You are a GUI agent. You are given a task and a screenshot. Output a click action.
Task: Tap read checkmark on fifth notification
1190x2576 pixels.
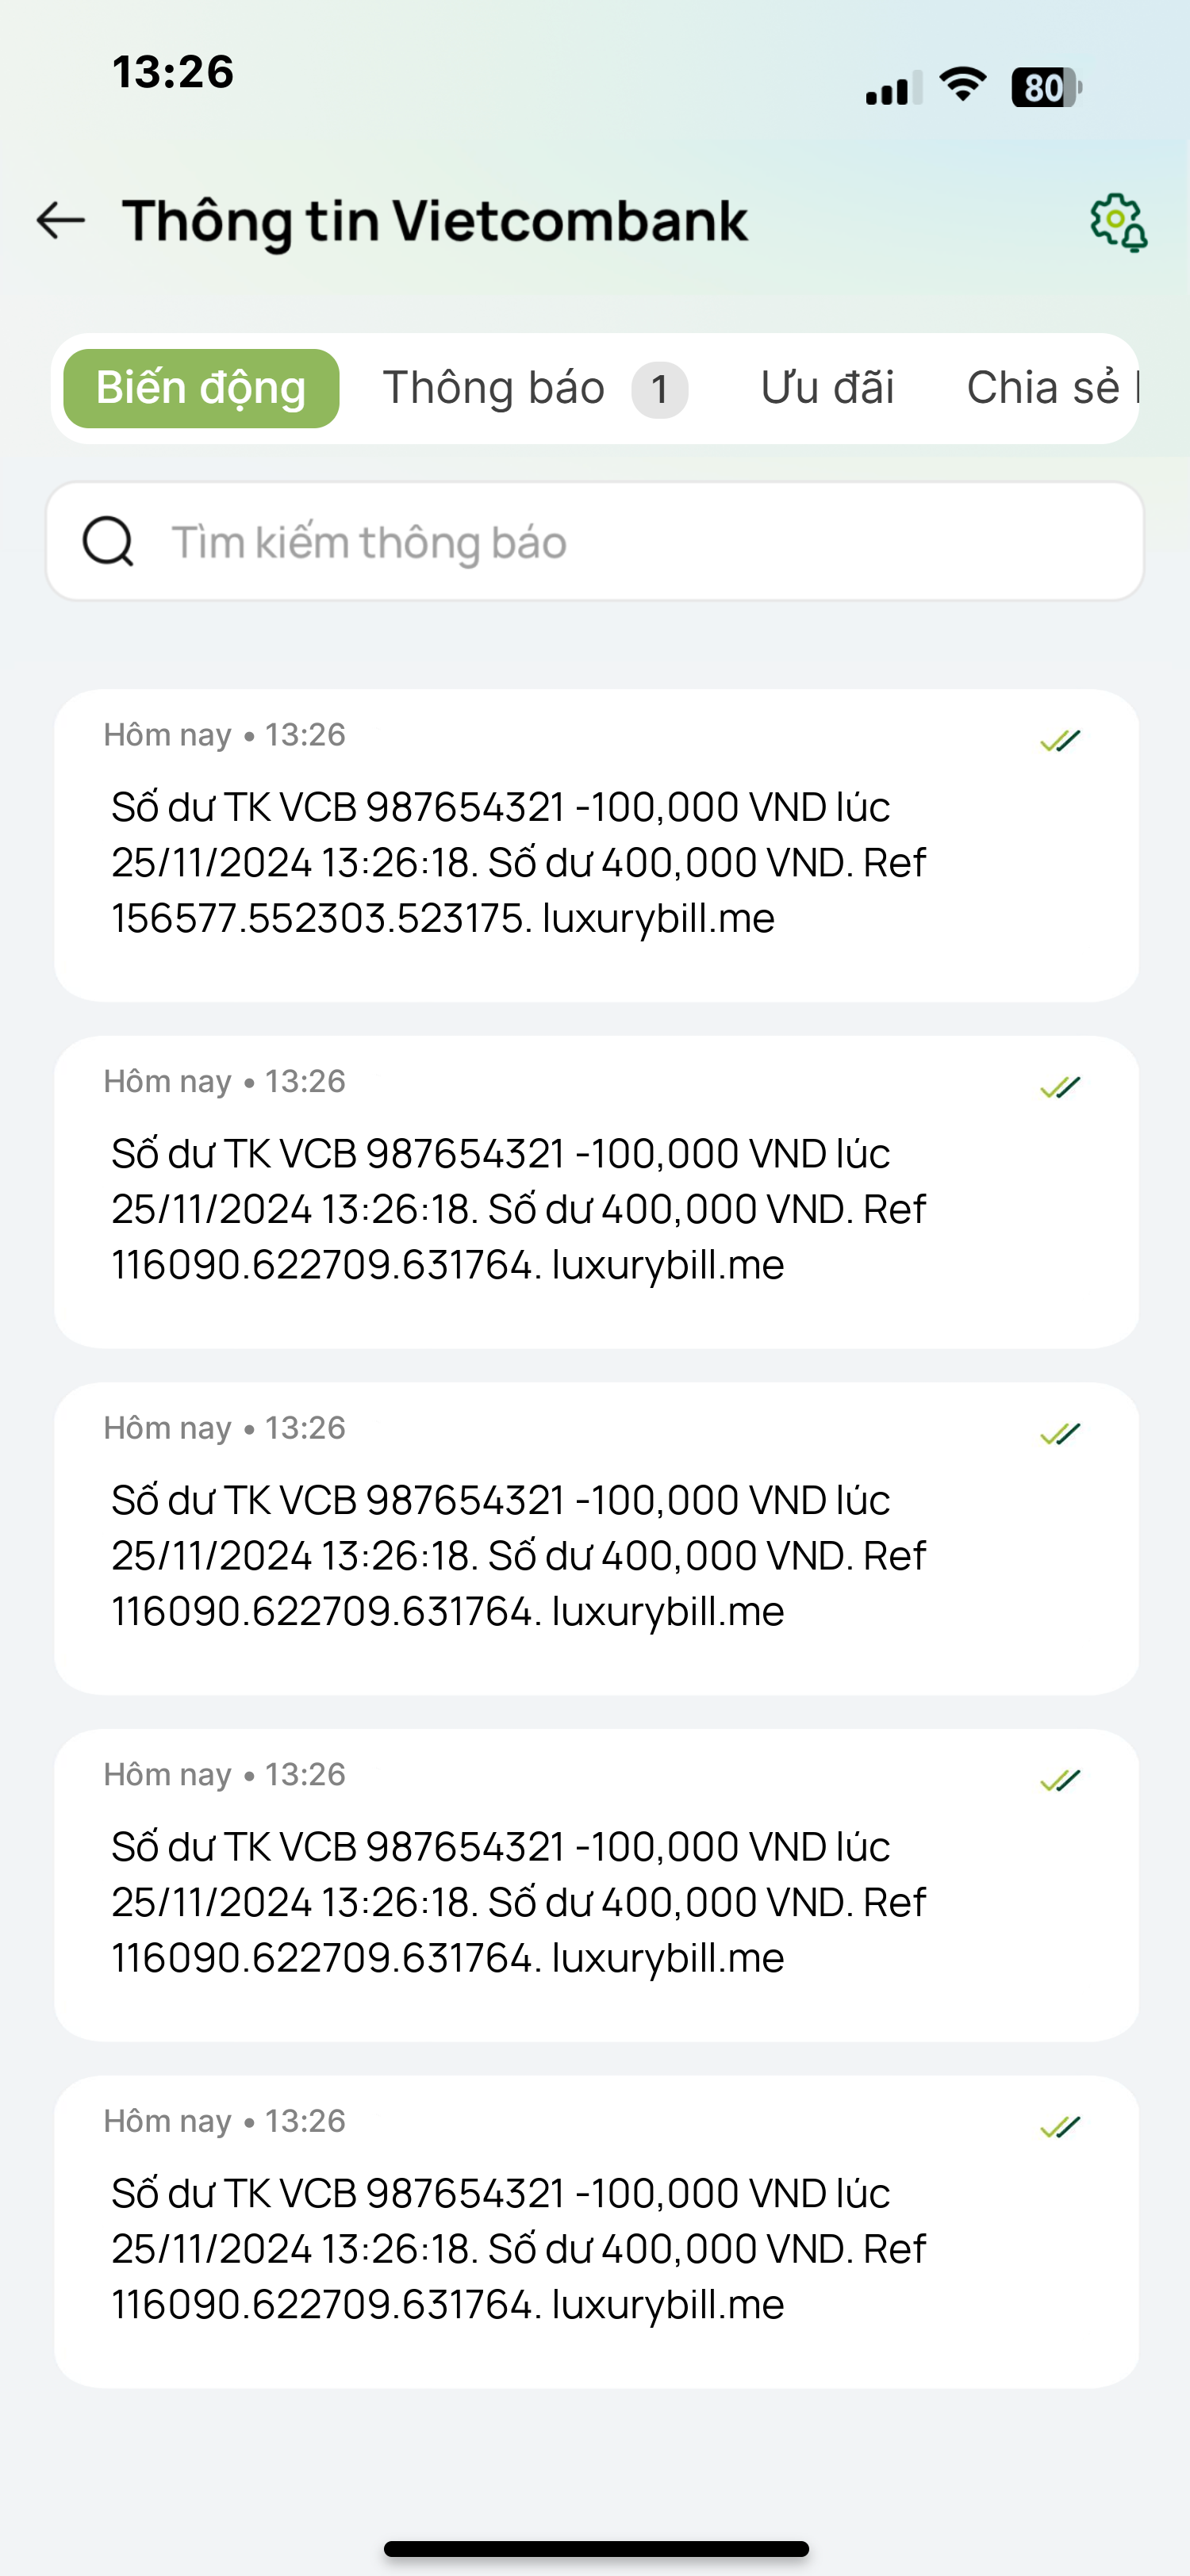tap(1060, 2127)
